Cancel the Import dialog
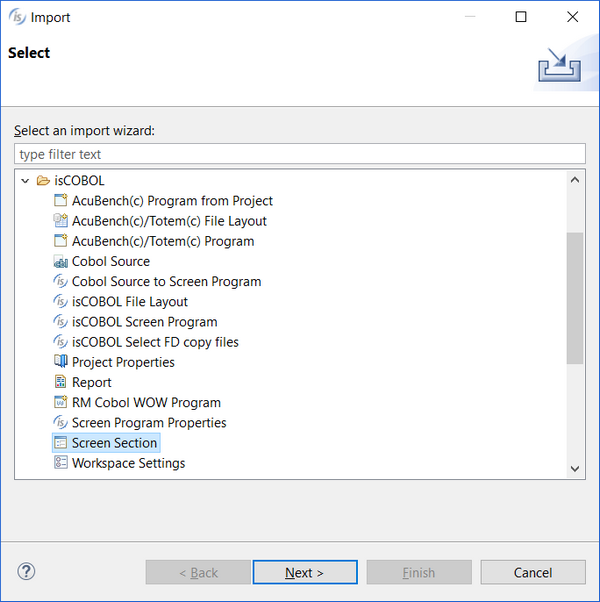Screen dimensions: 600x602 pos(533,572)
